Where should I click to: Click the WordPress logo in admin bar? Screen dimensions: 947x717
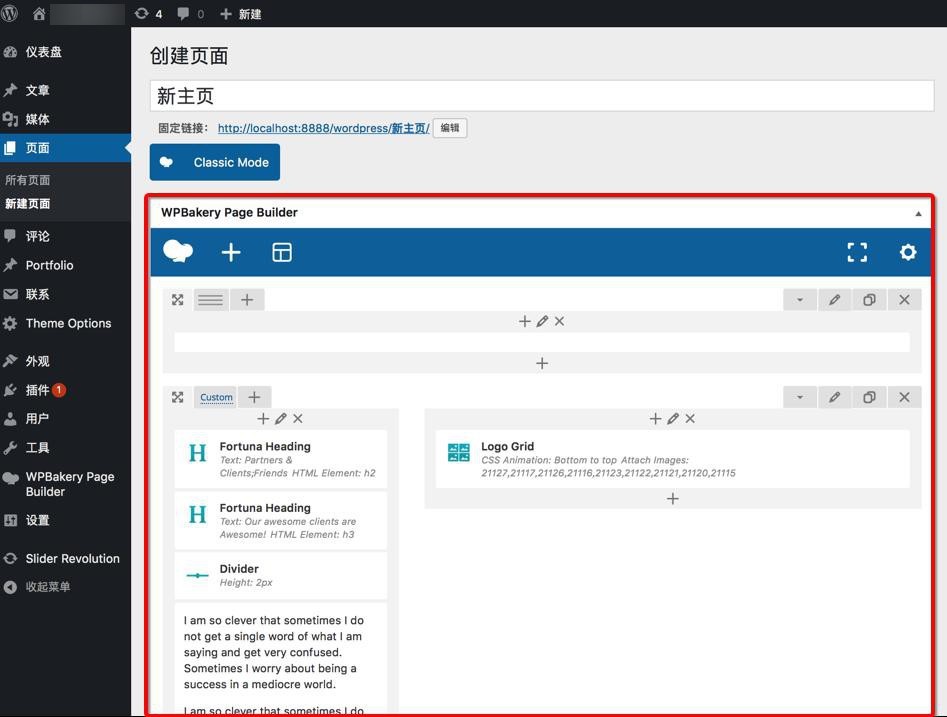coord(9,13)
